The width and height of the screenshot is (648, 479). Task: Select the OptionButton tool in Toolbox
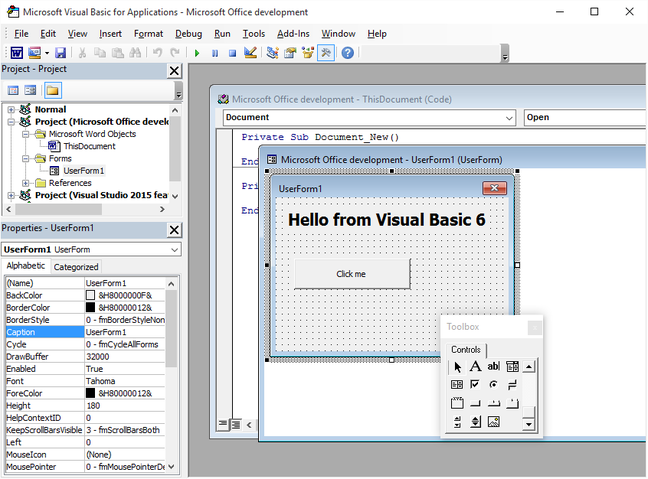pyautogui.click(x=493, y=385)
